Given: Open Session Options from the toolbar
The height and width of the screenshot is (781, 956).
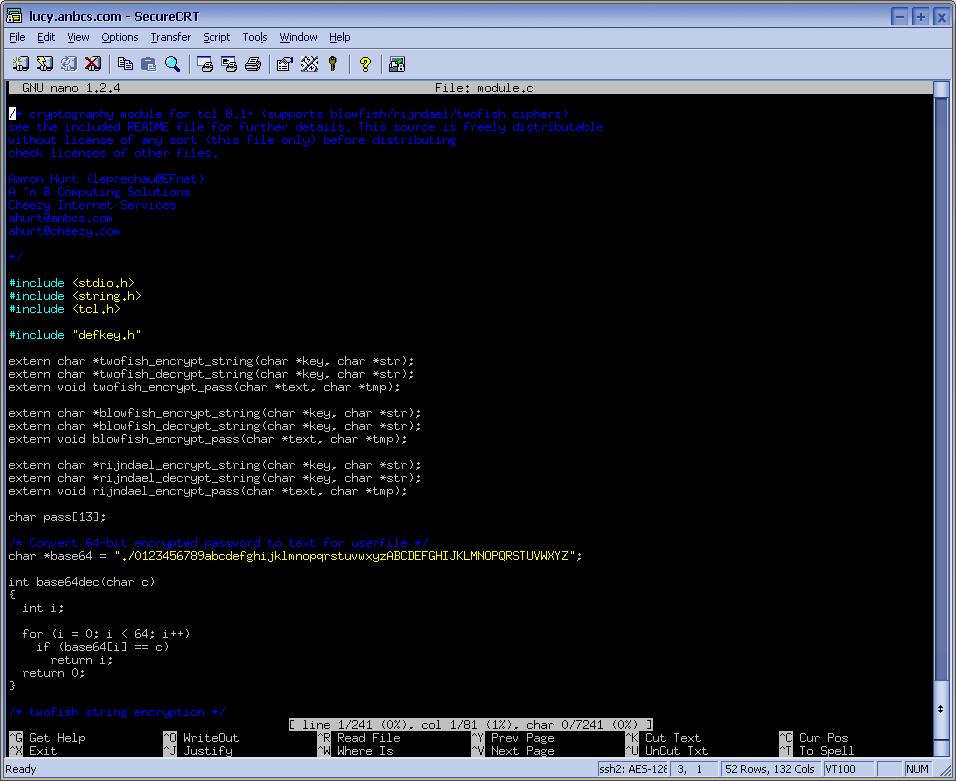Looking at the screenshot, I should point(285,64).
